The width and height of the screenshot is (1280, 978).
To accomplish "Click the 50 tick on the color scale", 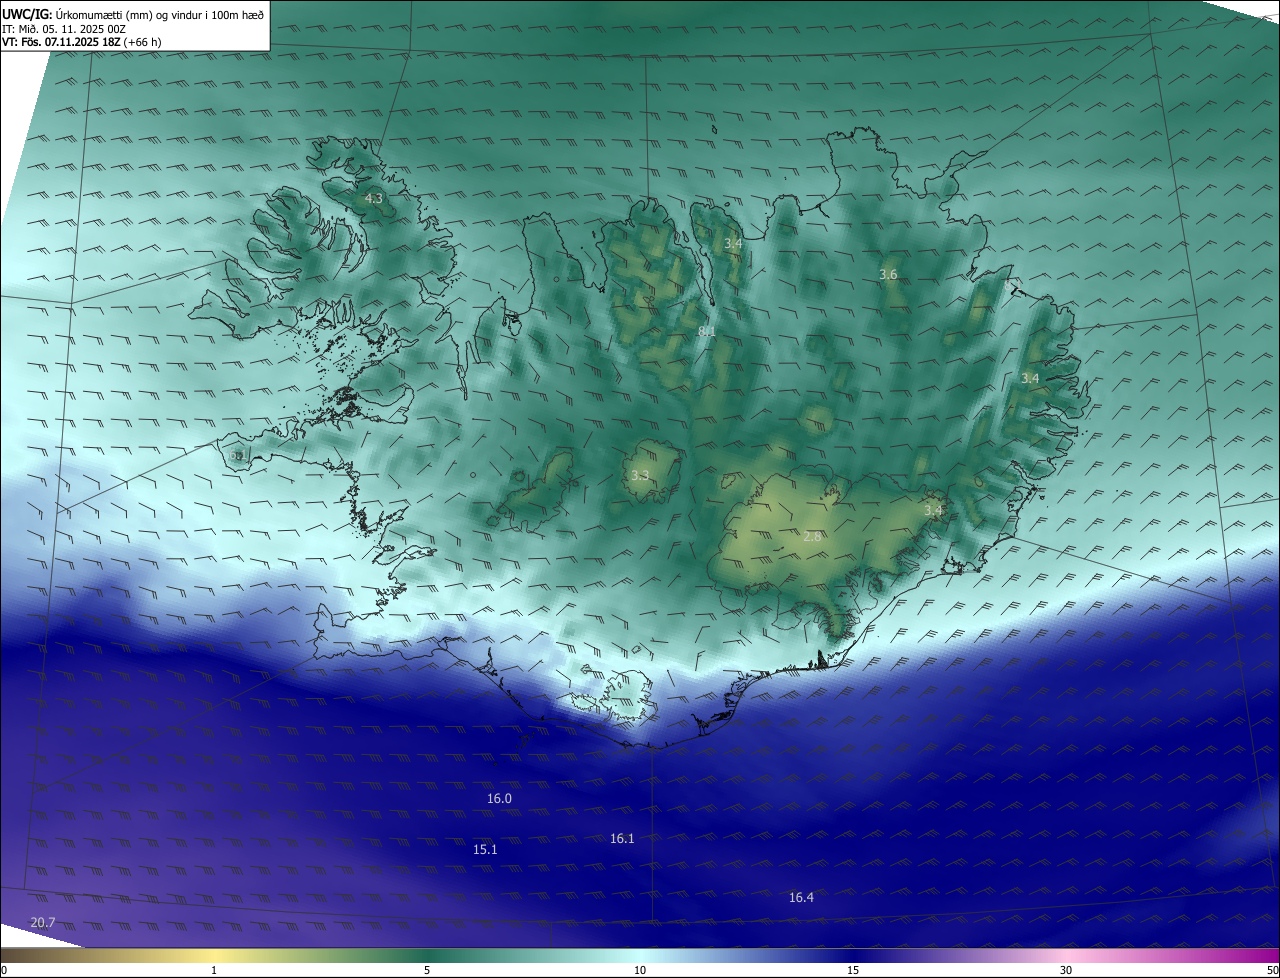I will tap(1272, 970).
